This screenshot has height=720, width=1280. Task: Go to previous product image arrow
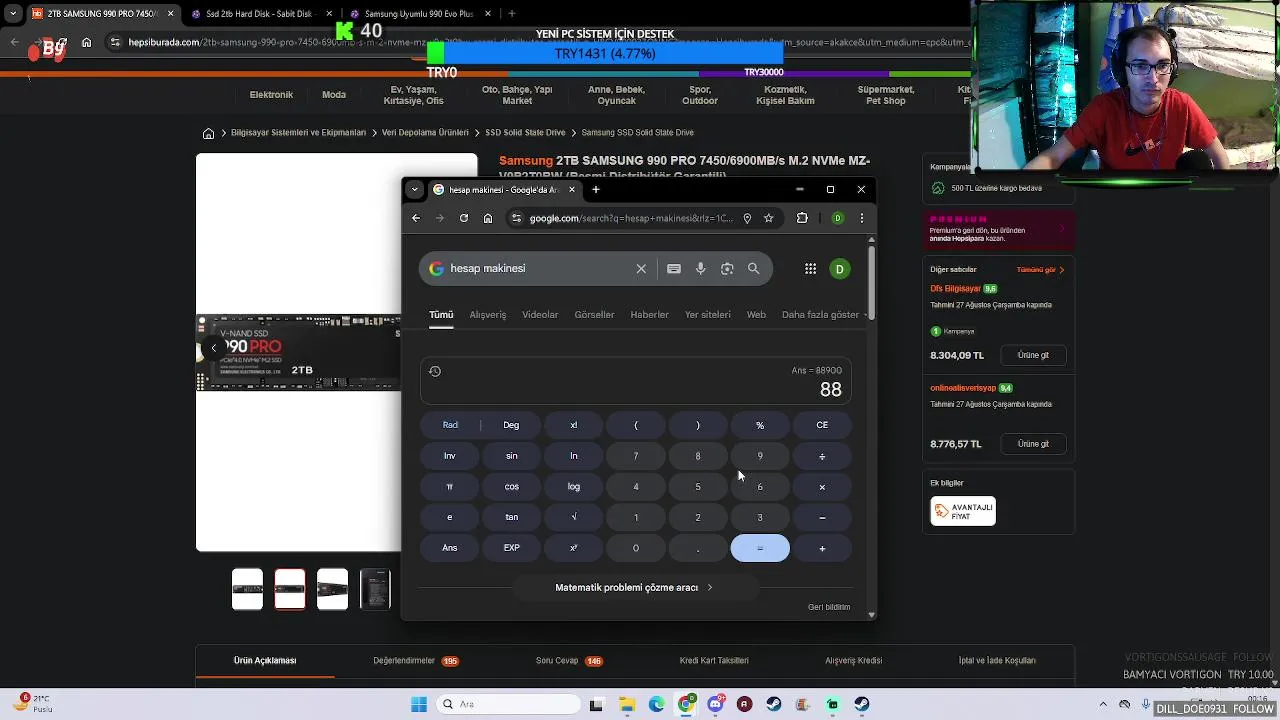point(213,348)
